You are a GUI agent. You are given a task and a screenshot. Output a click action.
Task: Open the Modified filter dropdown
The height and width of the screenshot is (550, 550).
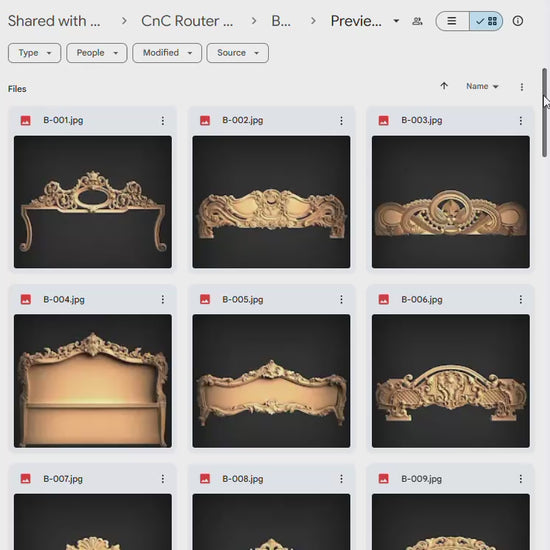[167, 53]
